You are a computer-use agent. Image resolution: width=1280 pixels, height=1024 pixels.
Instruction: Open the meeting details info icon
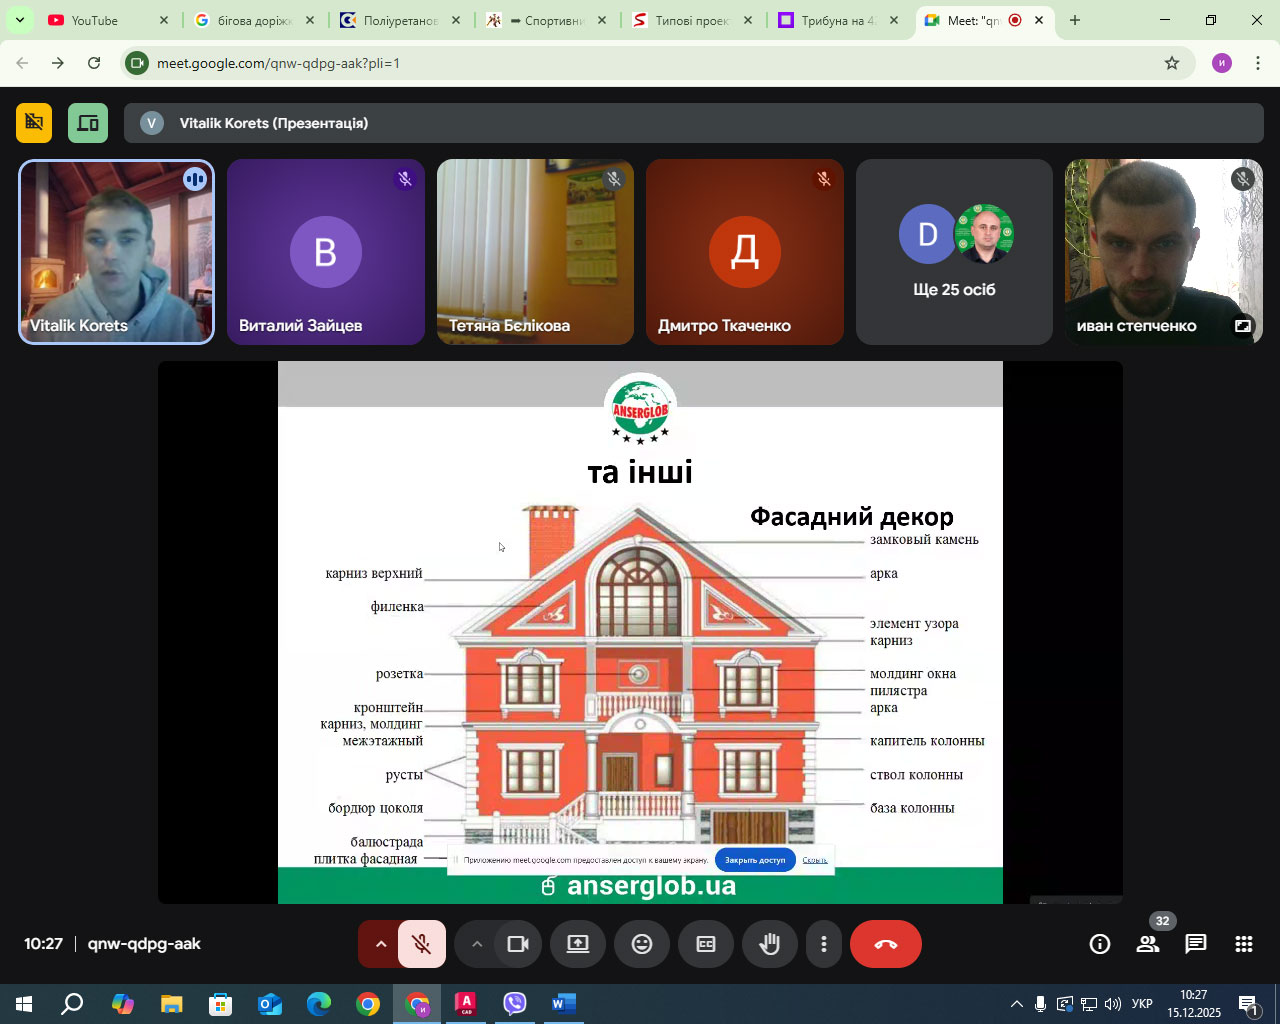(x=1100, y=944)
